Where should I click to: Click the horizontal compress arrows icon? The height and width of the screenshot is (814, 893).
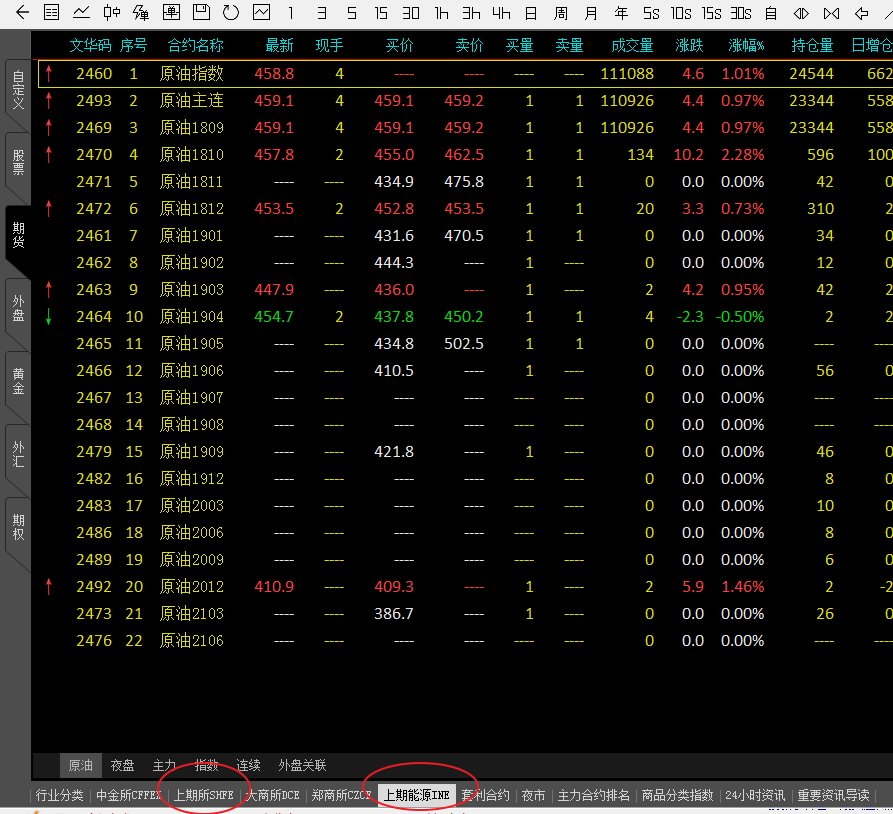(x=831, y=13)
